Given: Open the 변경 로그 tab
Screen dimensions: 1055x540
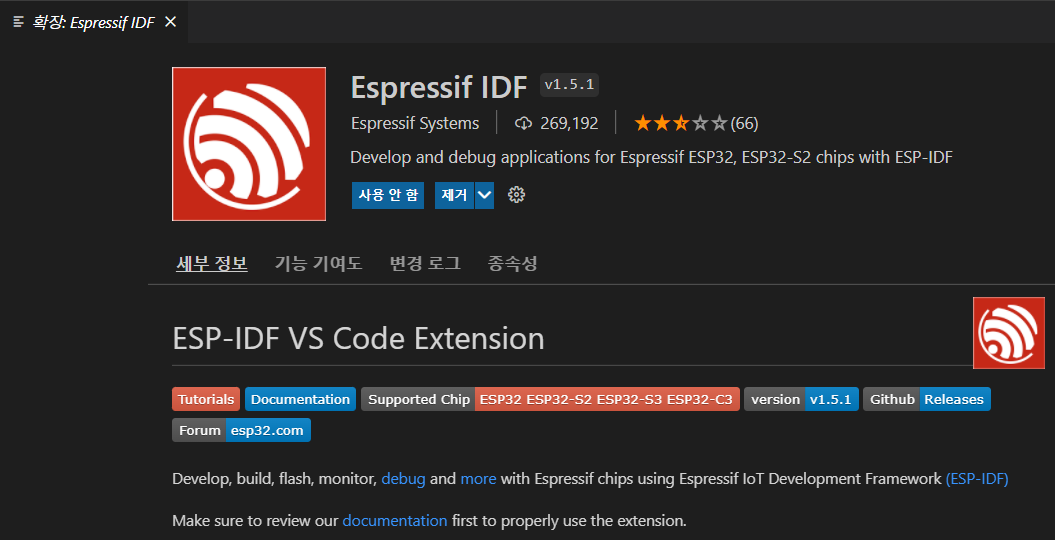Looking at the screenshot, I should [x=425, y=264].
